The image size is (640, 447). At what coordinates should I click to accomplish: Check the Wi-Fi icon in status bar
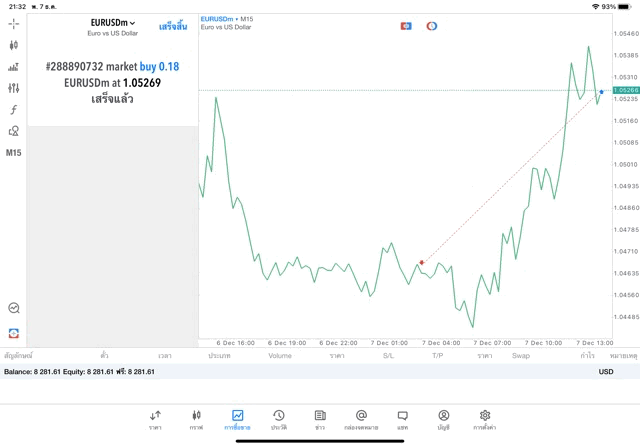(596, 7)
